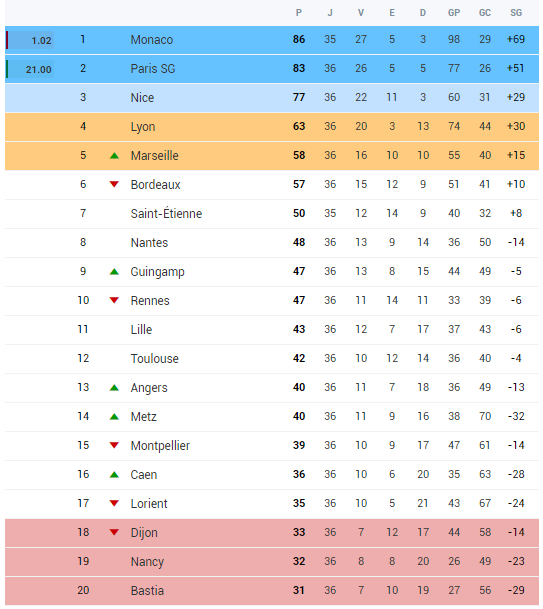543x609 pixels.
Task: Click the green up arrow beside Metz
Action: click(114, 417)
